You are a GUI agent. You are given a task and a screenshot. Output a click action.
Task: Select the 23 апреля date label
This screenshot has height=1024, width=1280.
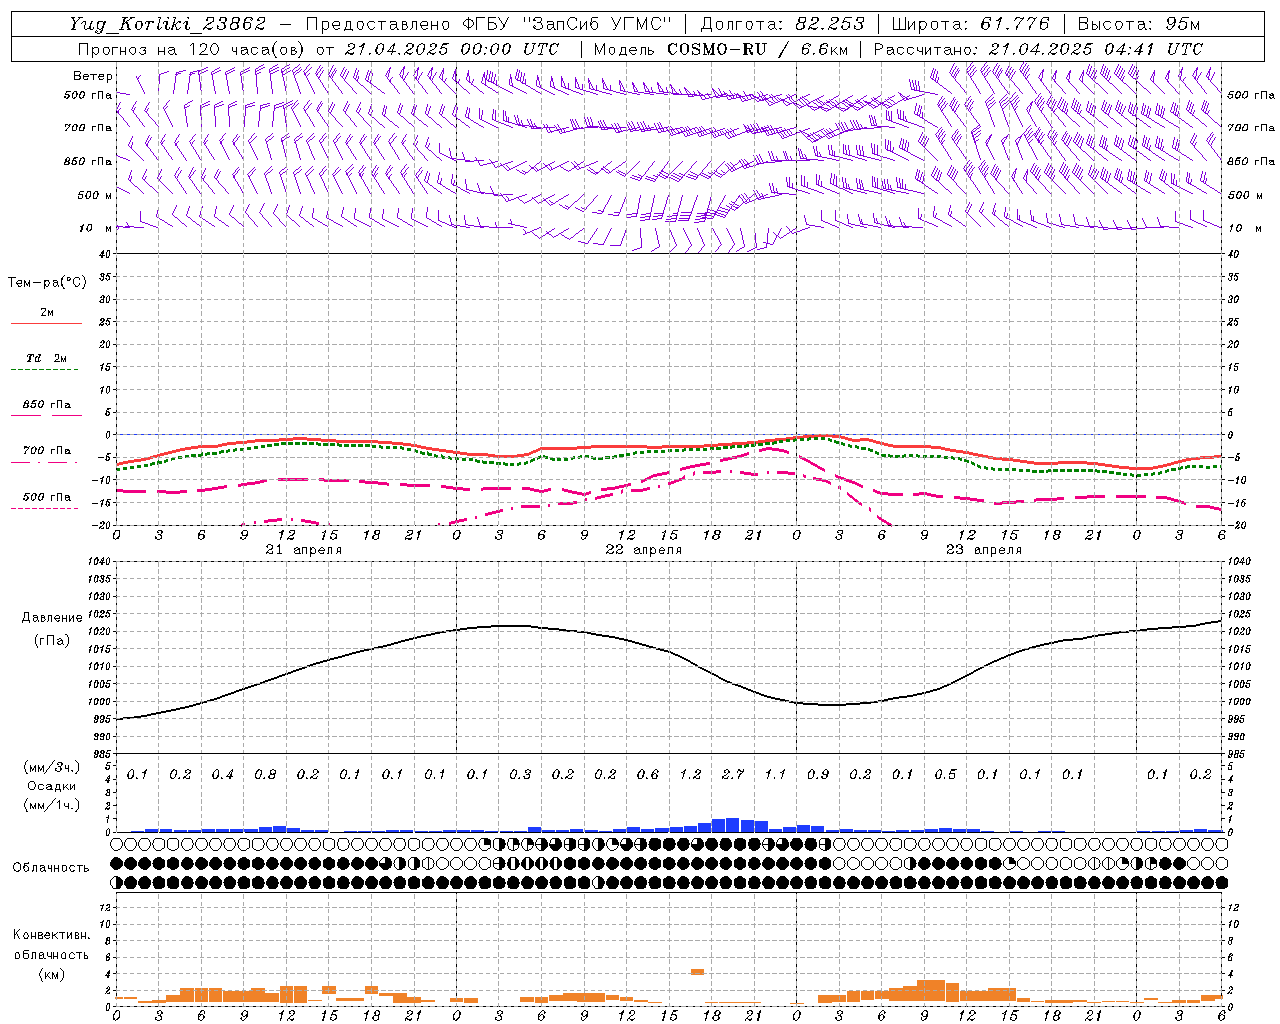983,550
